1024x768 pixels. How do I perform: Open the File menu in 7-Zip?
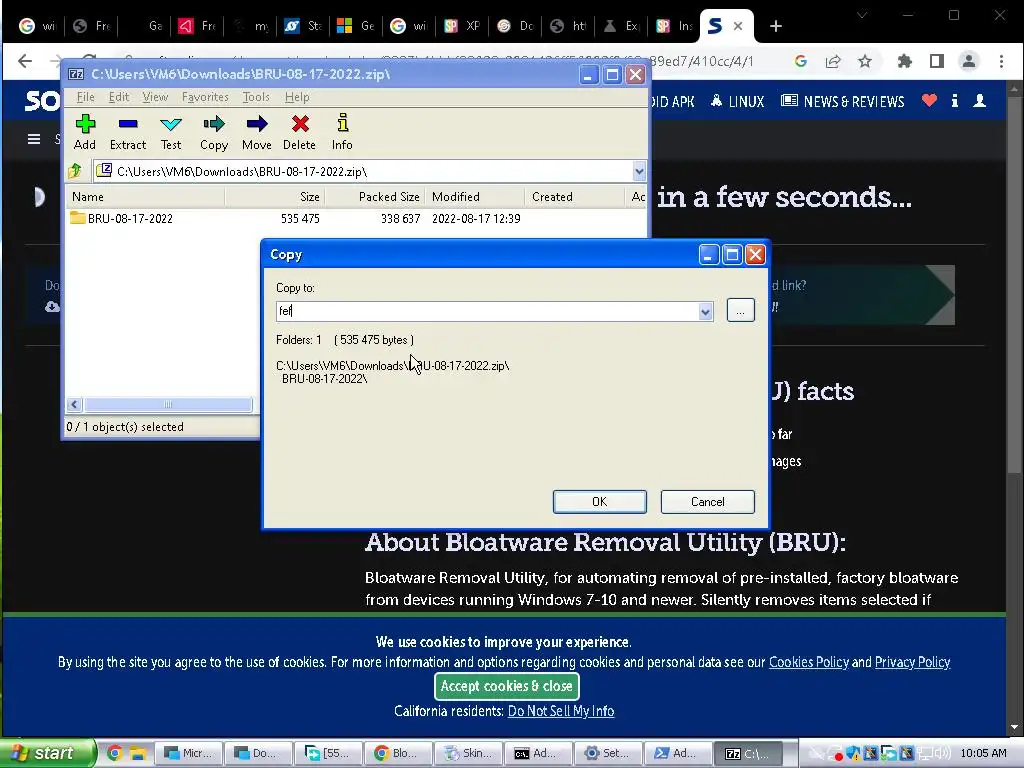coord(86,97)
